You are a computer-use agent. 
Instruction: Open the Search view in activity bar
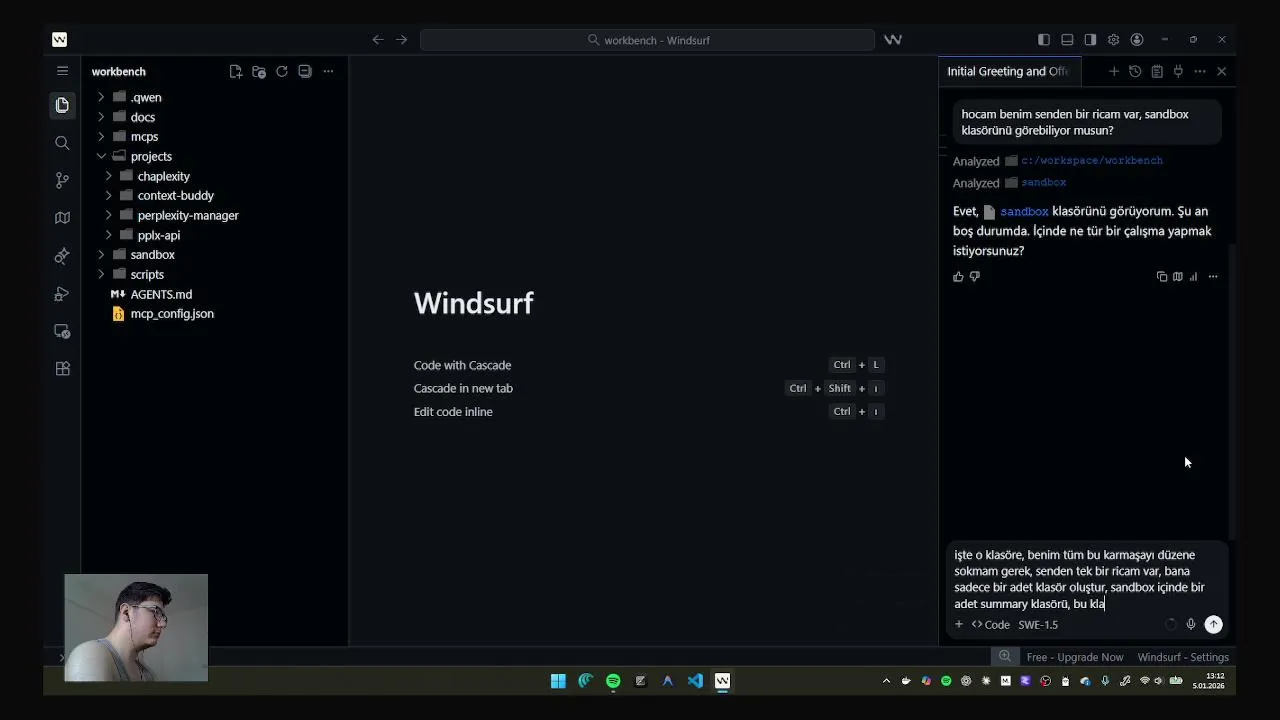pos(62,143)
